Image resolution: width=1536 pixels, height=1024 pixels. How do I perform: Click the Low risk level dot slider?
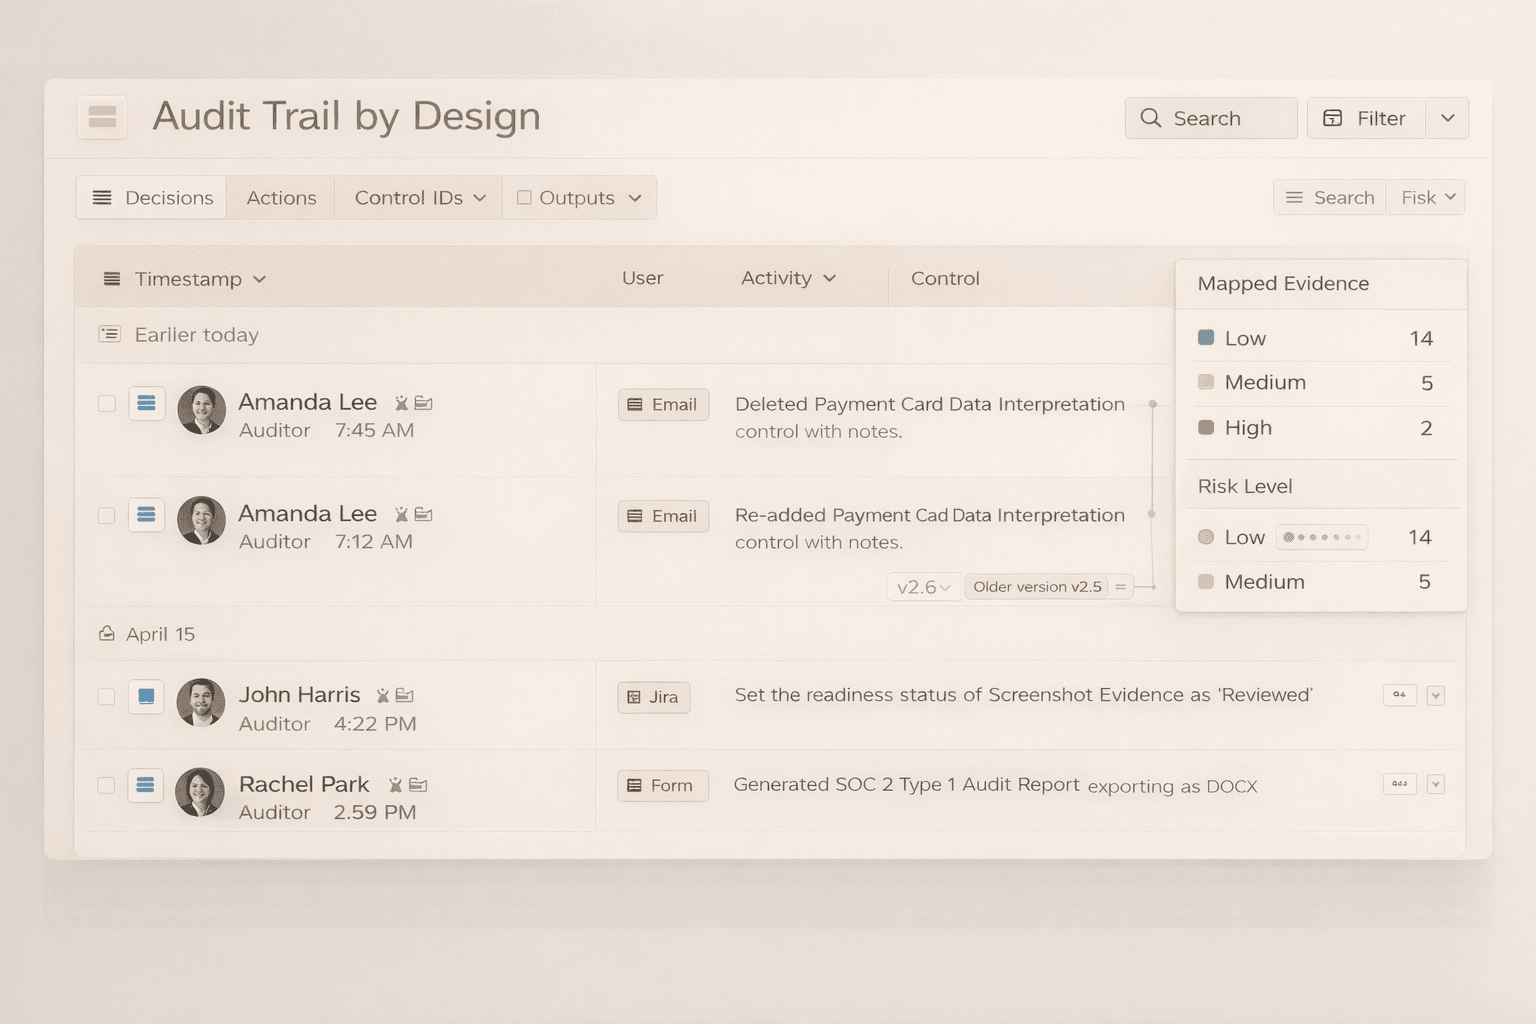tap(1321, 537)
